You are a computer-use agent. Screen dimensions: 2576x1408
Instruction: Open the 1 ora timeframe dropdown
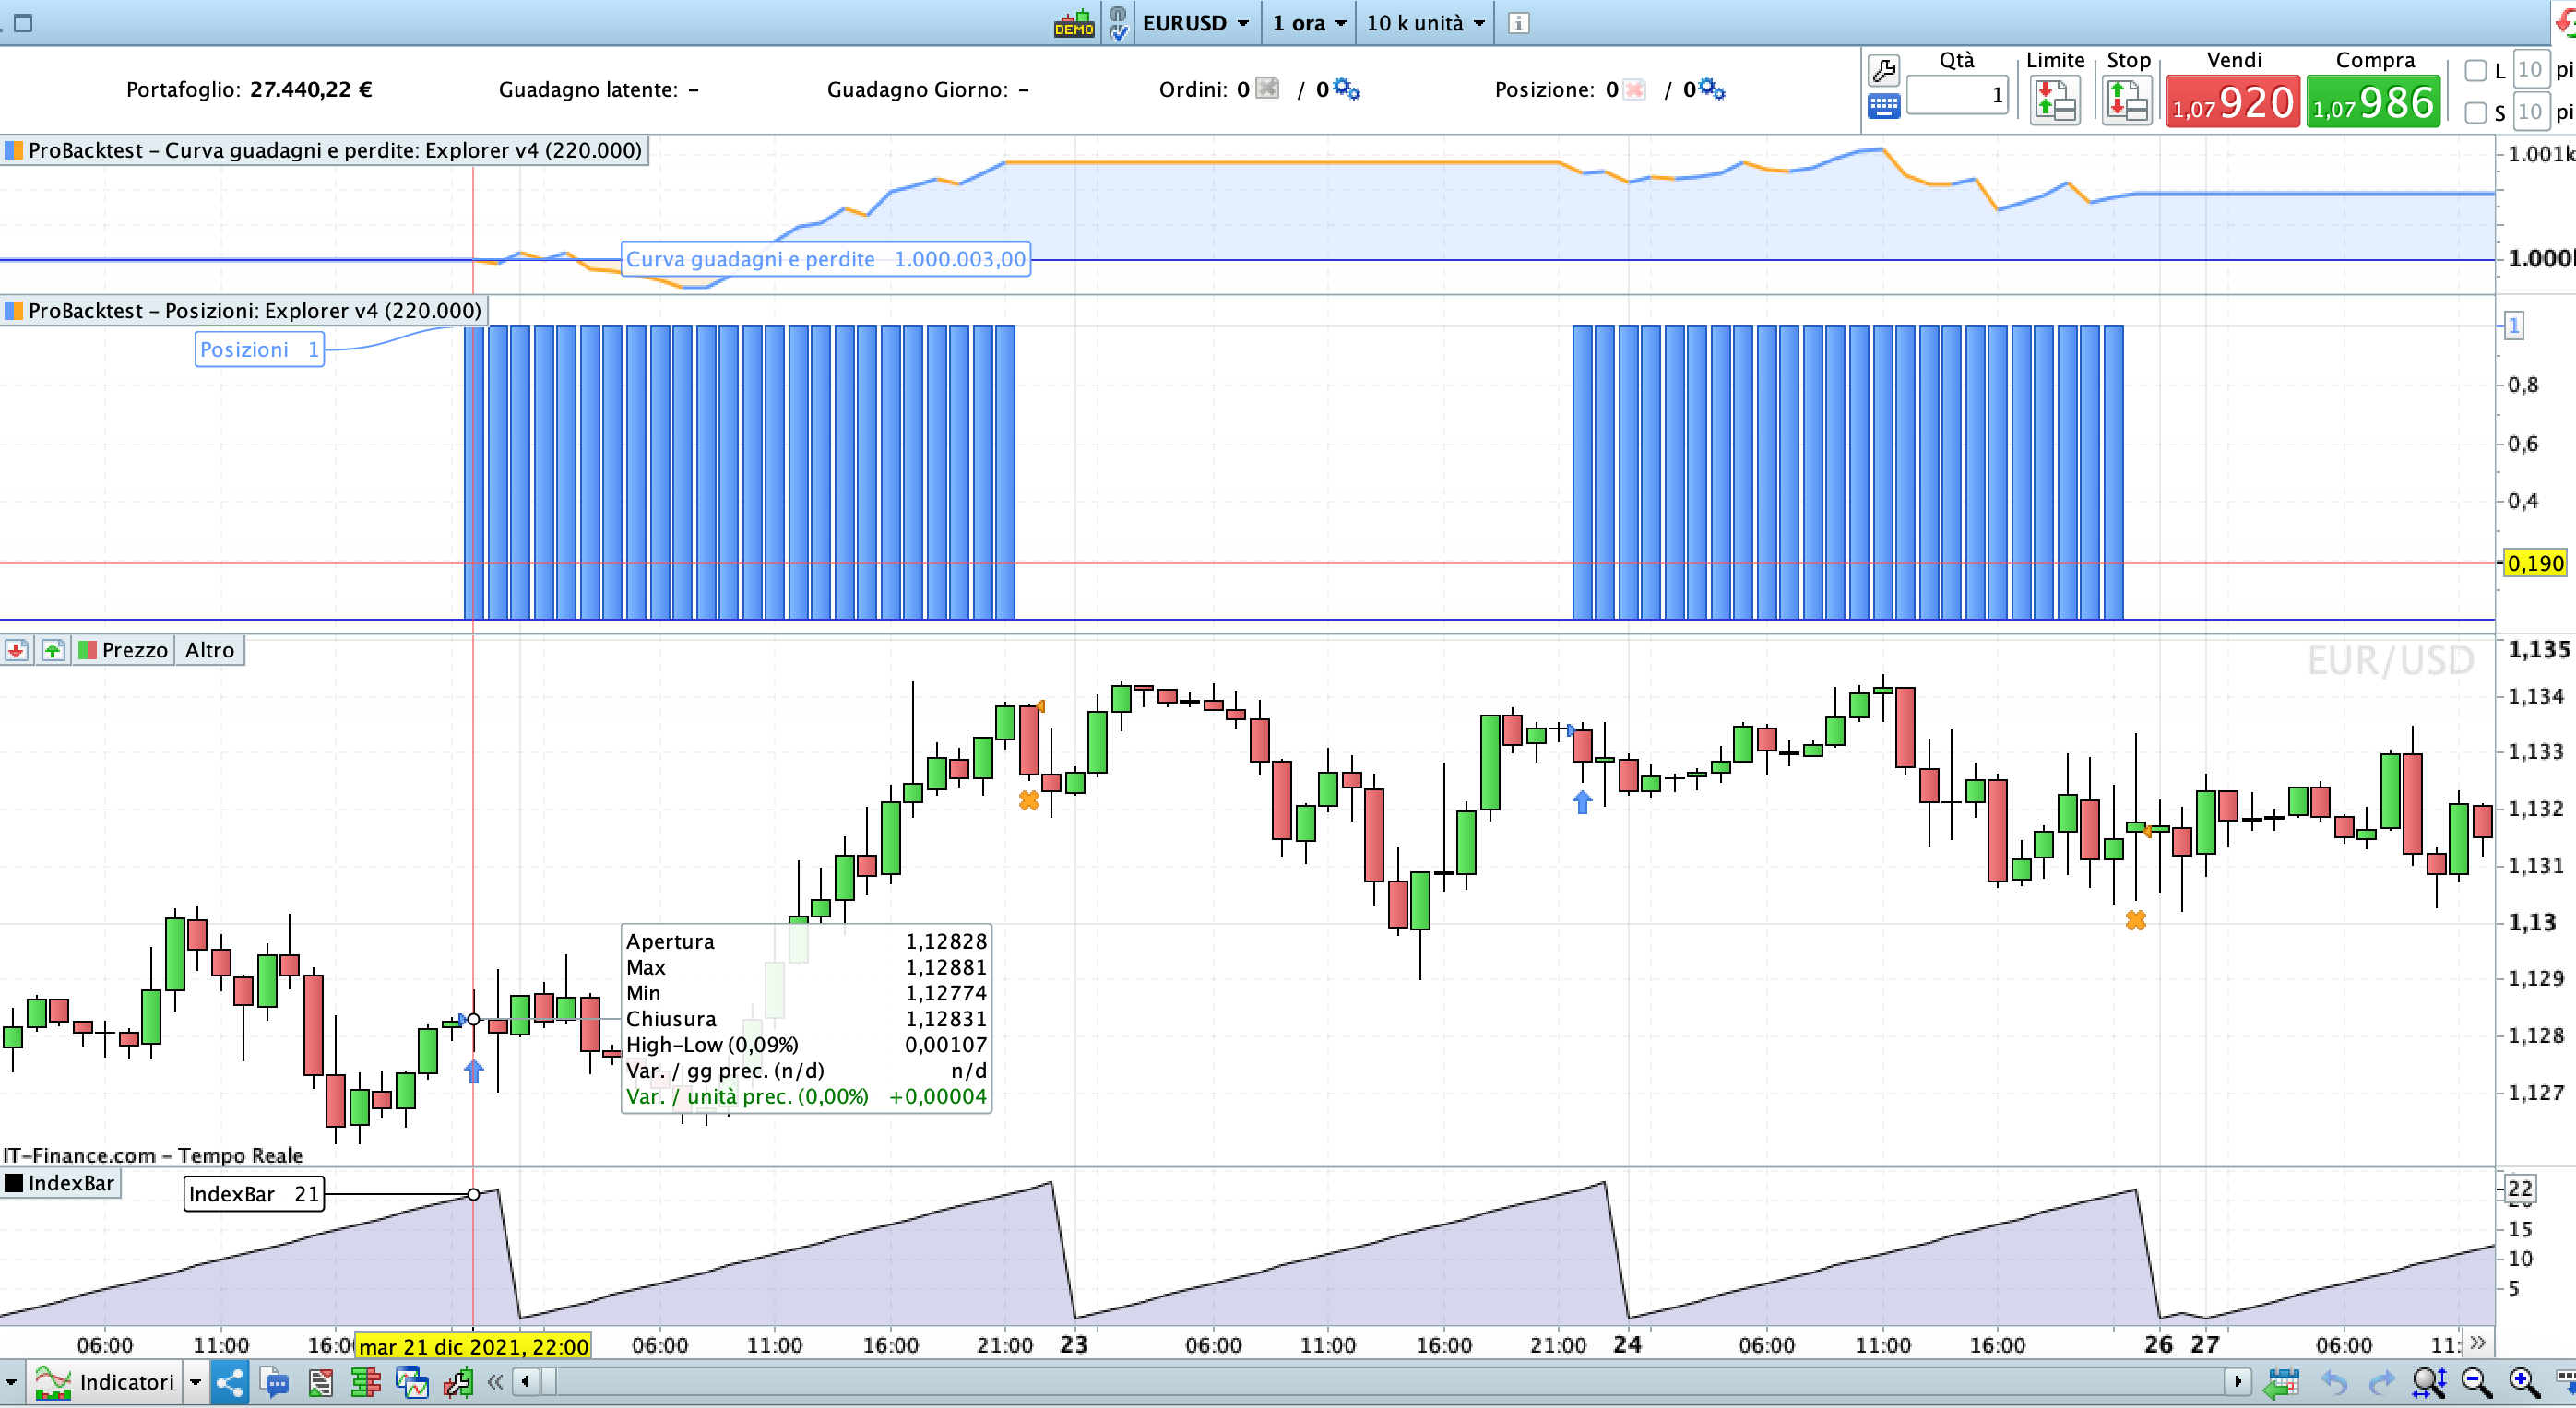1309,23
